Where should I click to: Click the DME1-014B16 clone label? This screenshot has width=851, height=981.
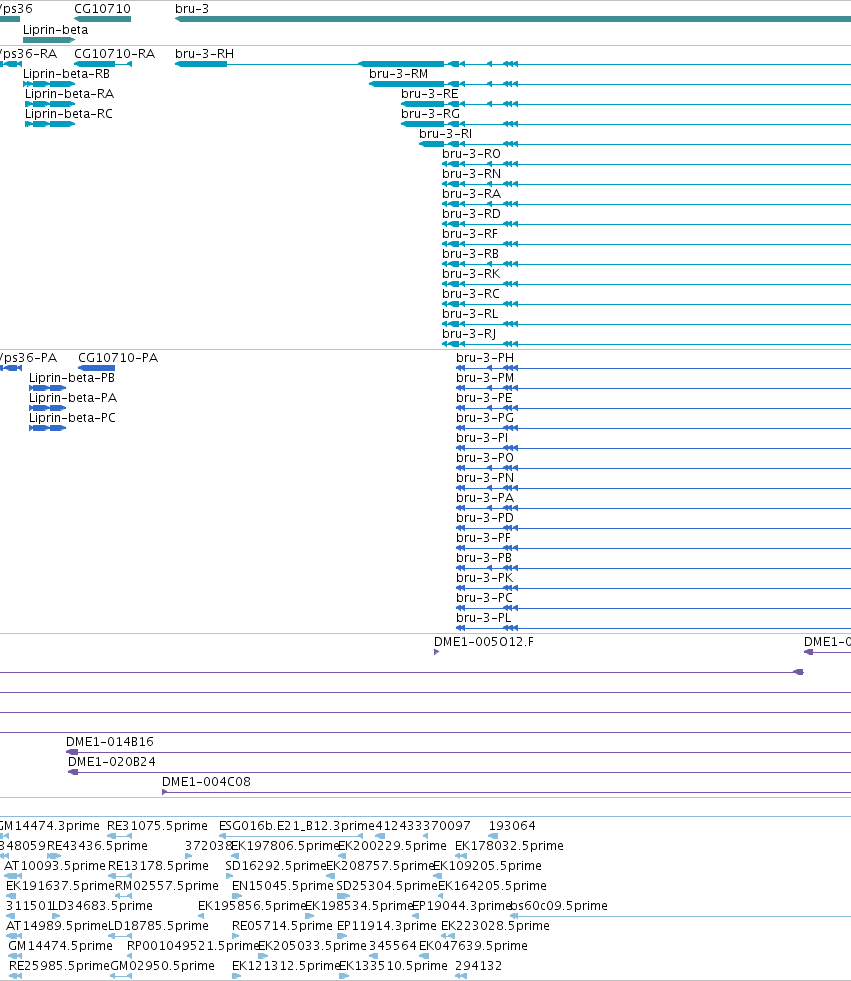click(110, 742)
